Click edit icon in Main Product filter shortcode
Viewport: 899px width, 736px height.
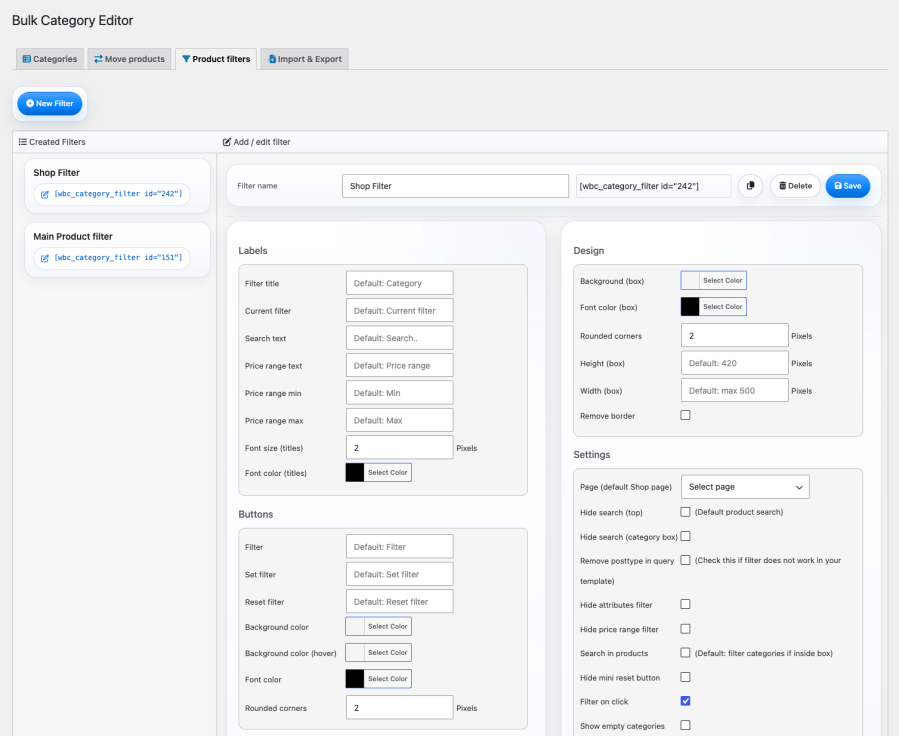click(x=45, y=258)
